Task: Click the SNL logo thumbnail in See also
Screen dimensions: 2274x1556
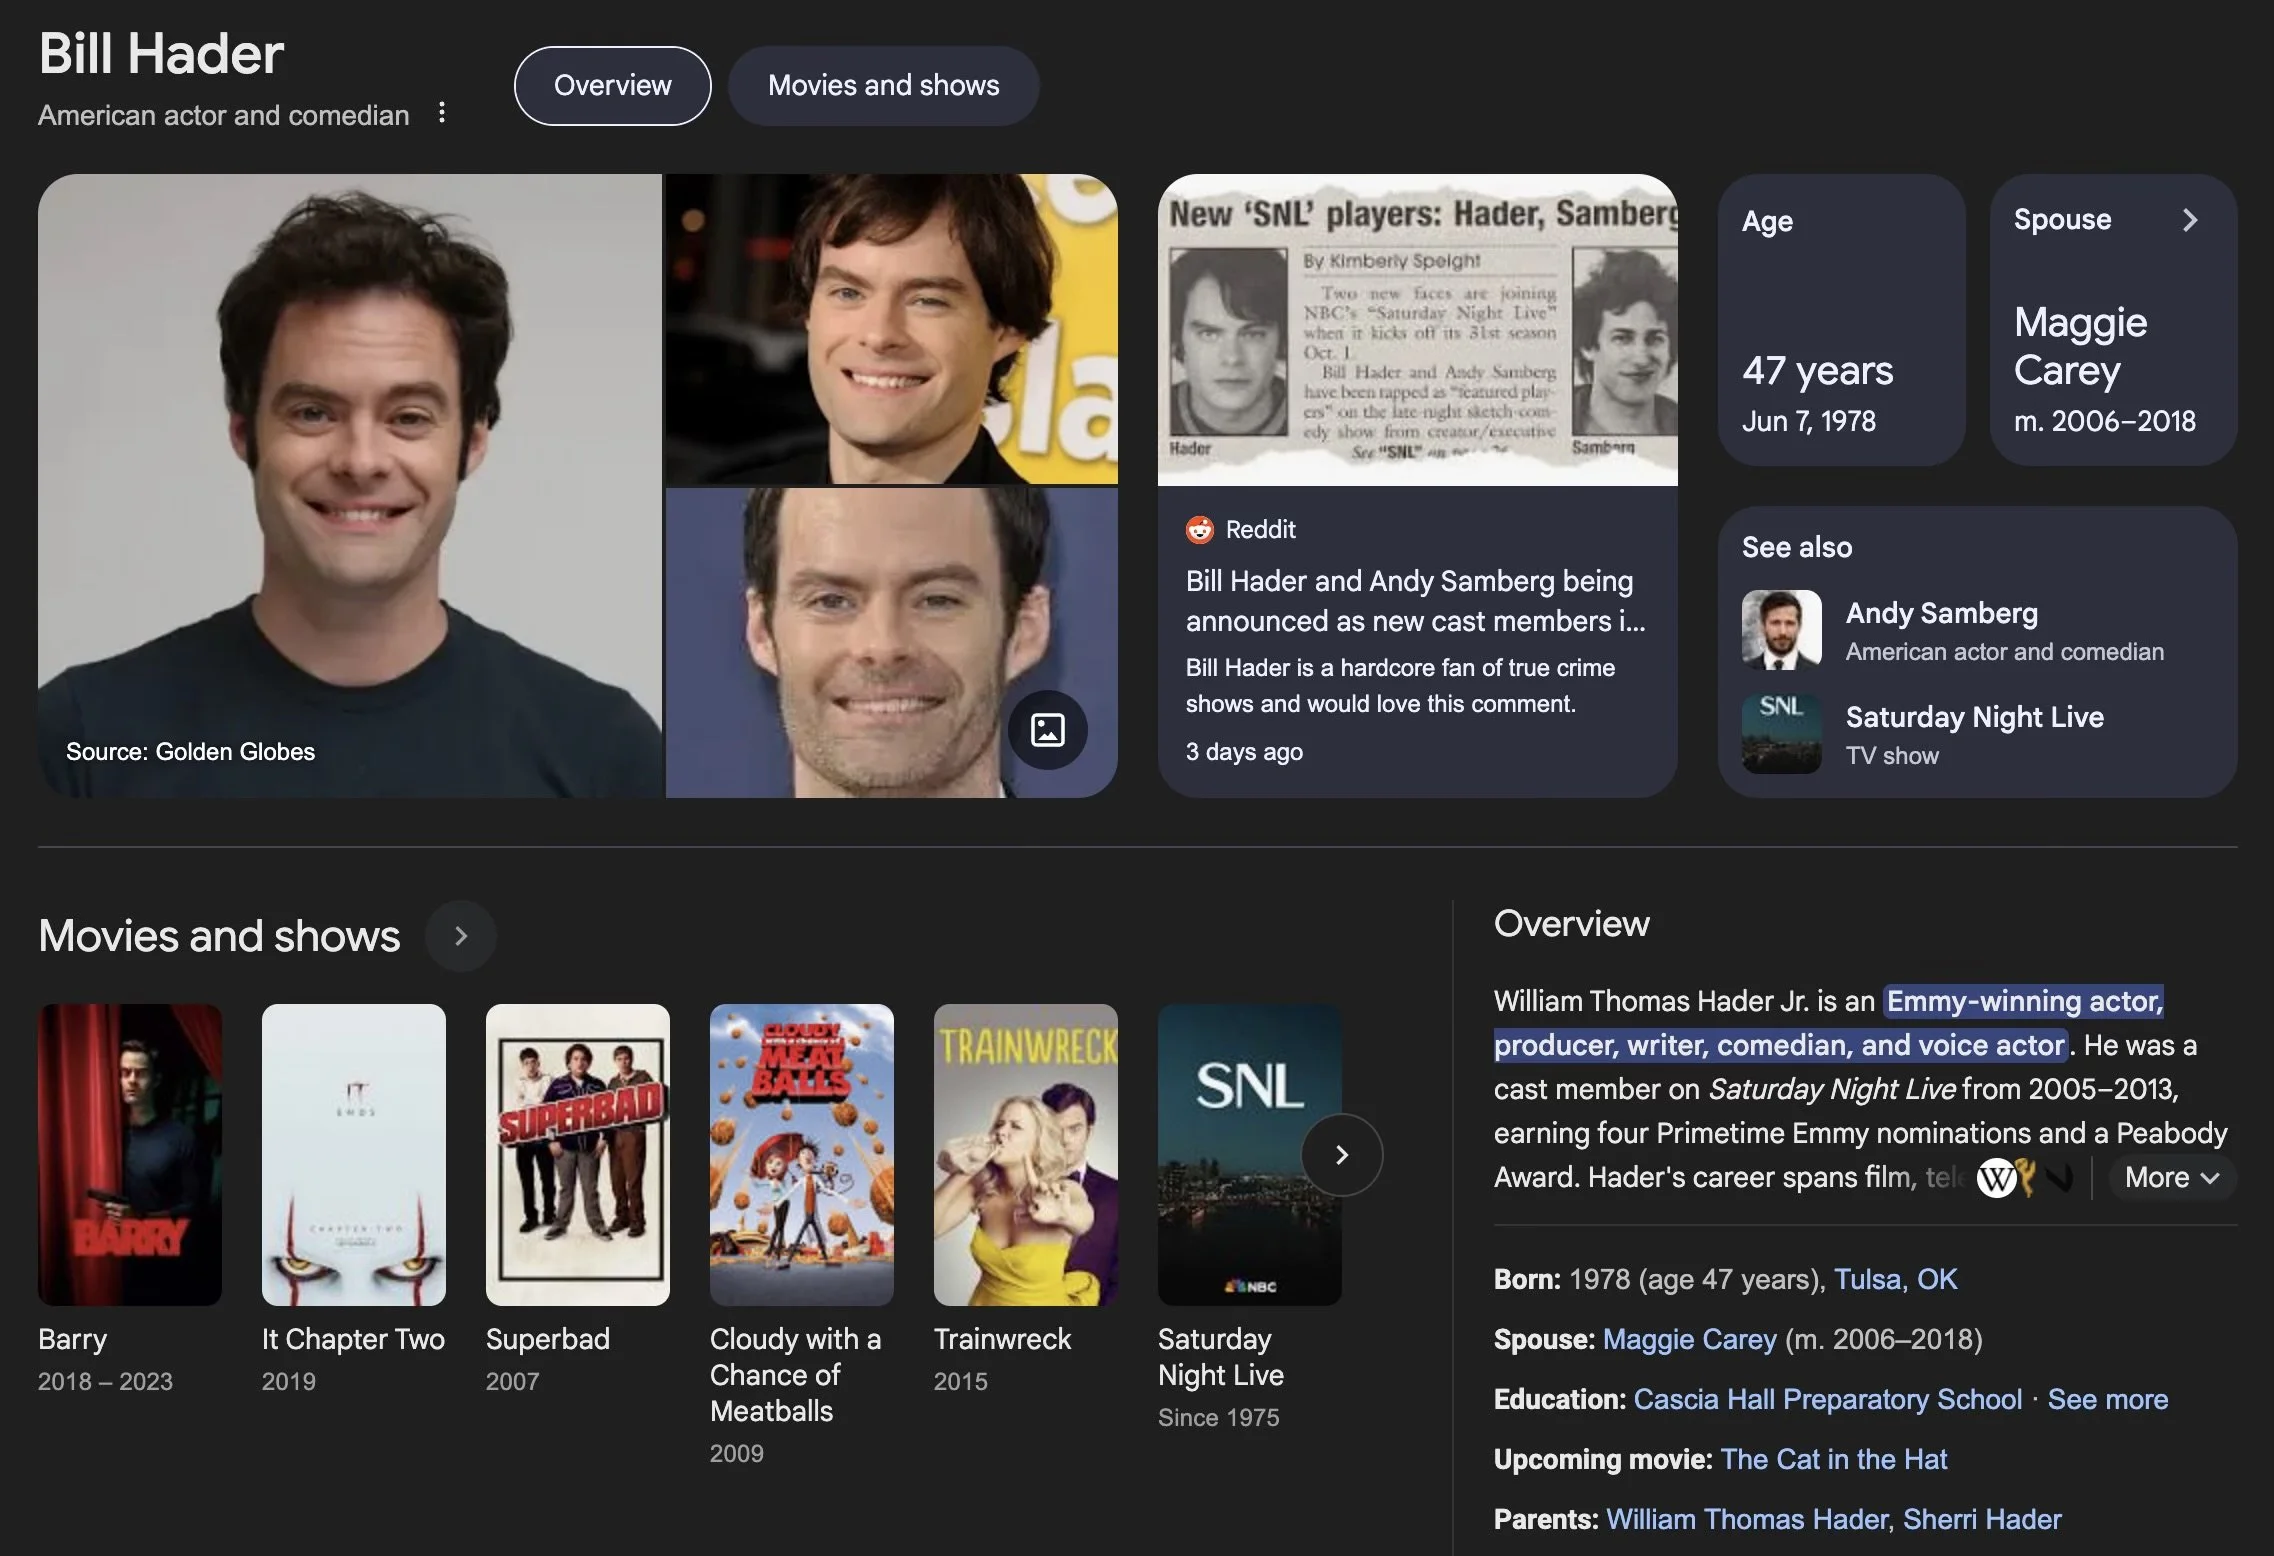Action: 1781,734
